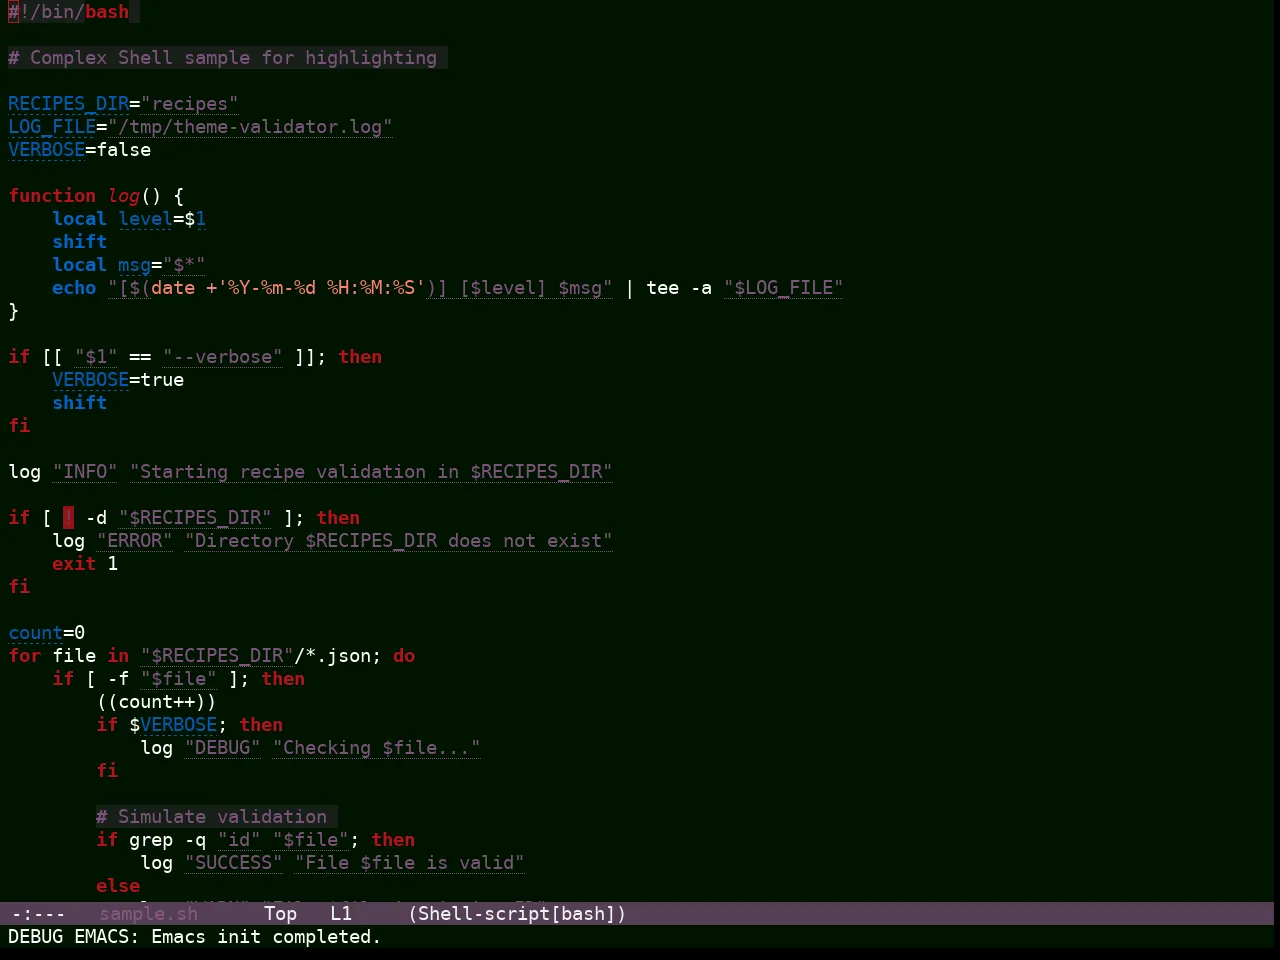
Task: Click the ((count++)) arithmetic expression
Action: pos(156,702)
